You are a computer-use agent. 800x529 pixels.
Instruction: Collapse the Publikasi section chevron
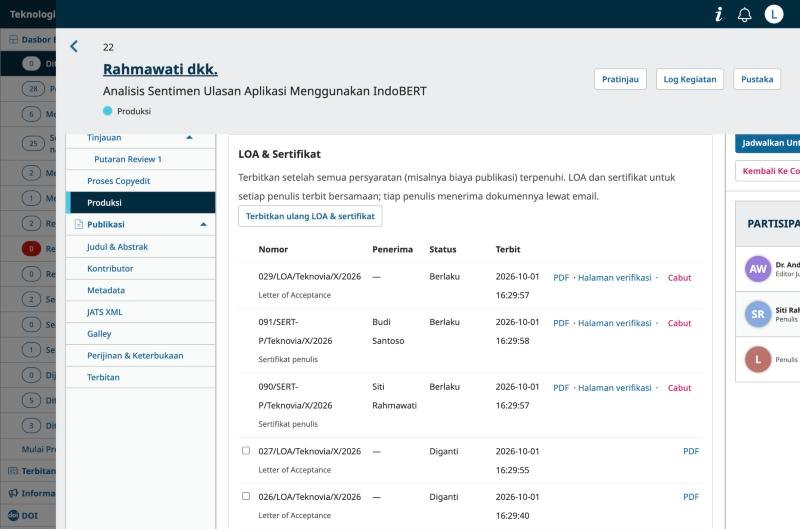tap(203, 224)
